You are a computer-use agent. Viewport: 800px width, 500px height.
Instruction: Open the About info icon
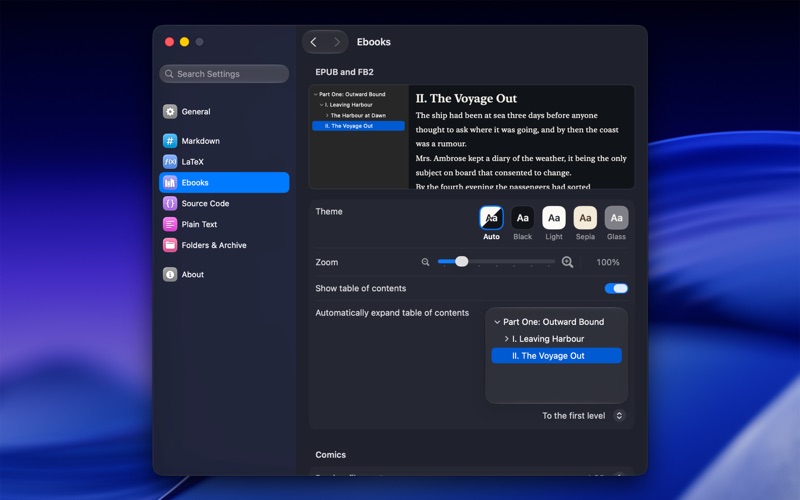(170, 274)
